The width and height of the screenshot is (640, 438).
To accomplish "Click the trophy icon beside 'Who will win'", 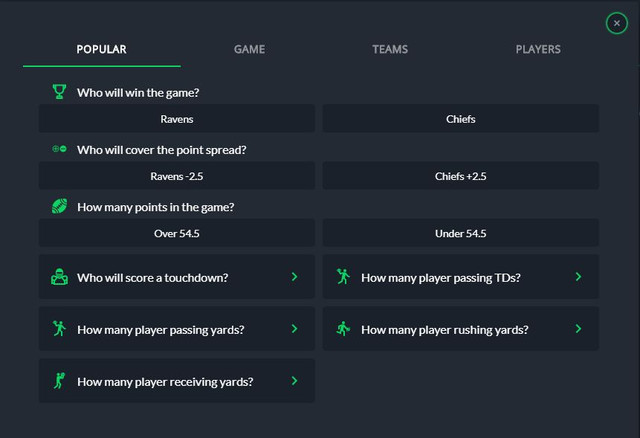I will tap(59, 92).
